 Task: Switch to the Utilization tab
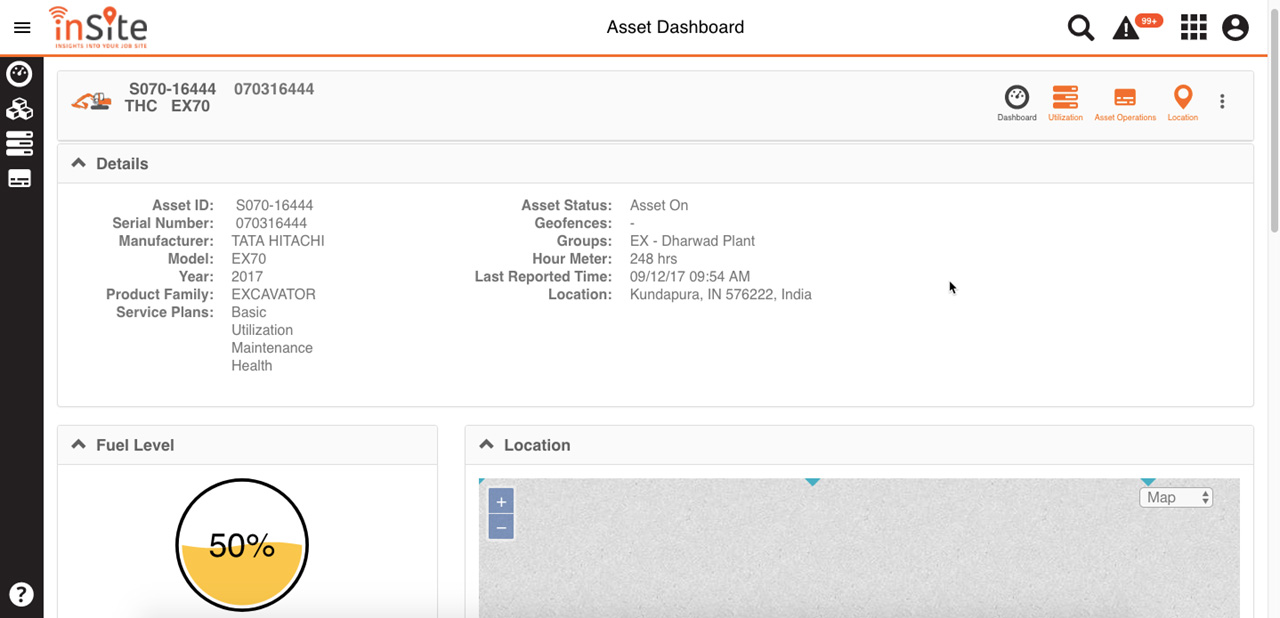(1065, 104)
